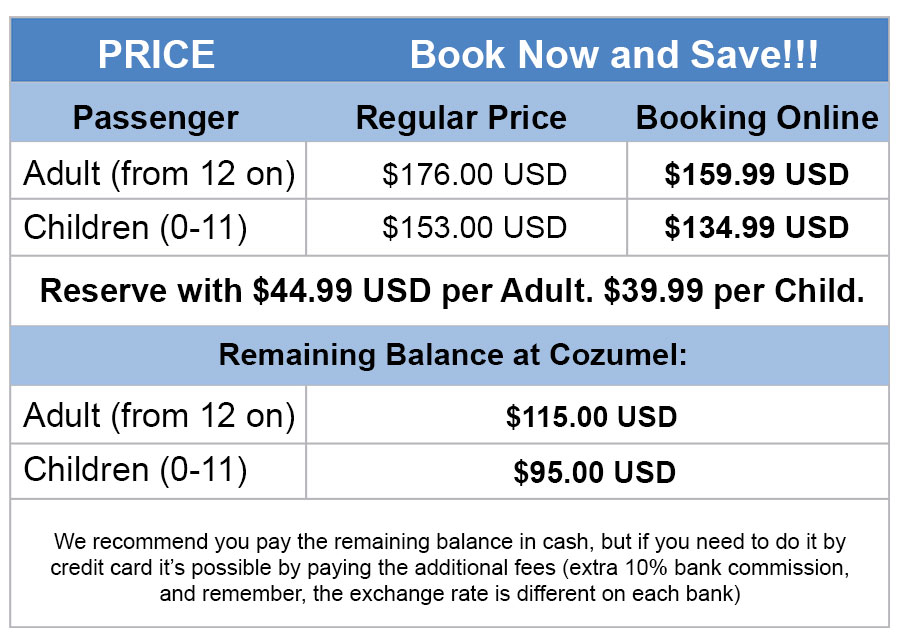The width and height of the screenshot is (900, 636).
Task: Select the Regular Price column header
Action: tap(461, 118)
